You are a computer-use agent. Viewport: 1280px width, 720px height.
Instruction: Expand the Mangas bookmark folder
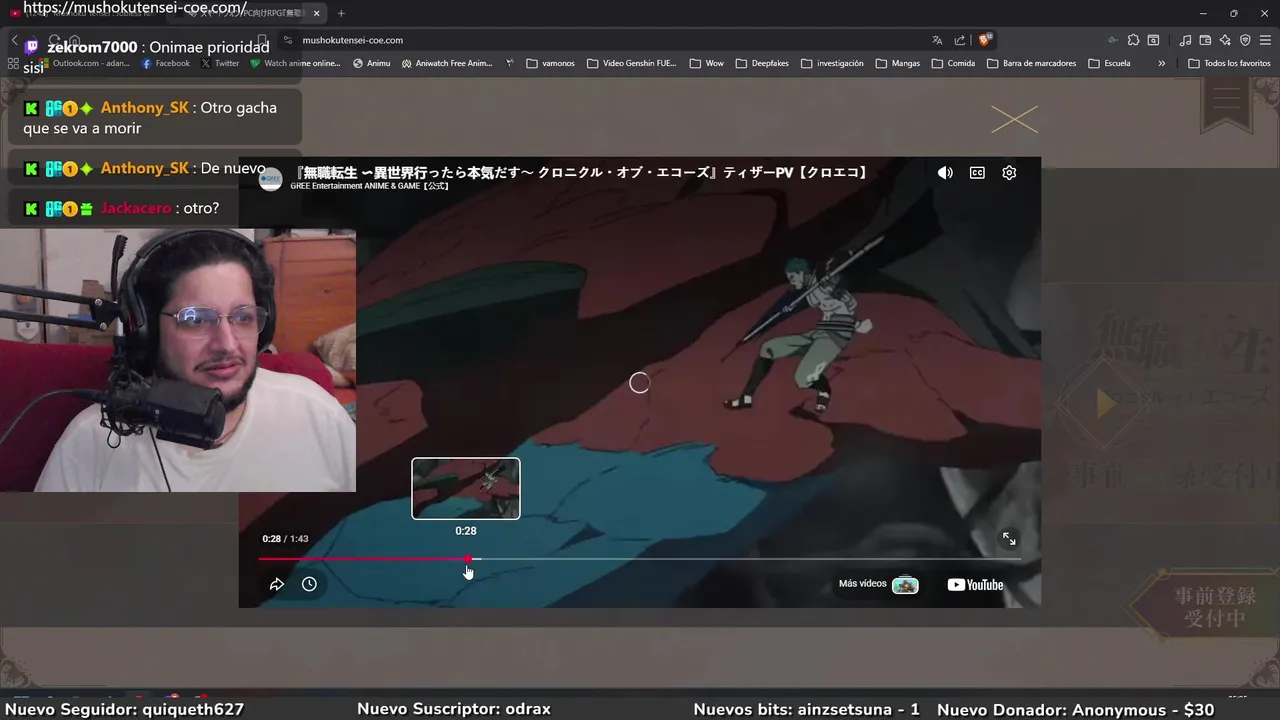coord(898,63)
